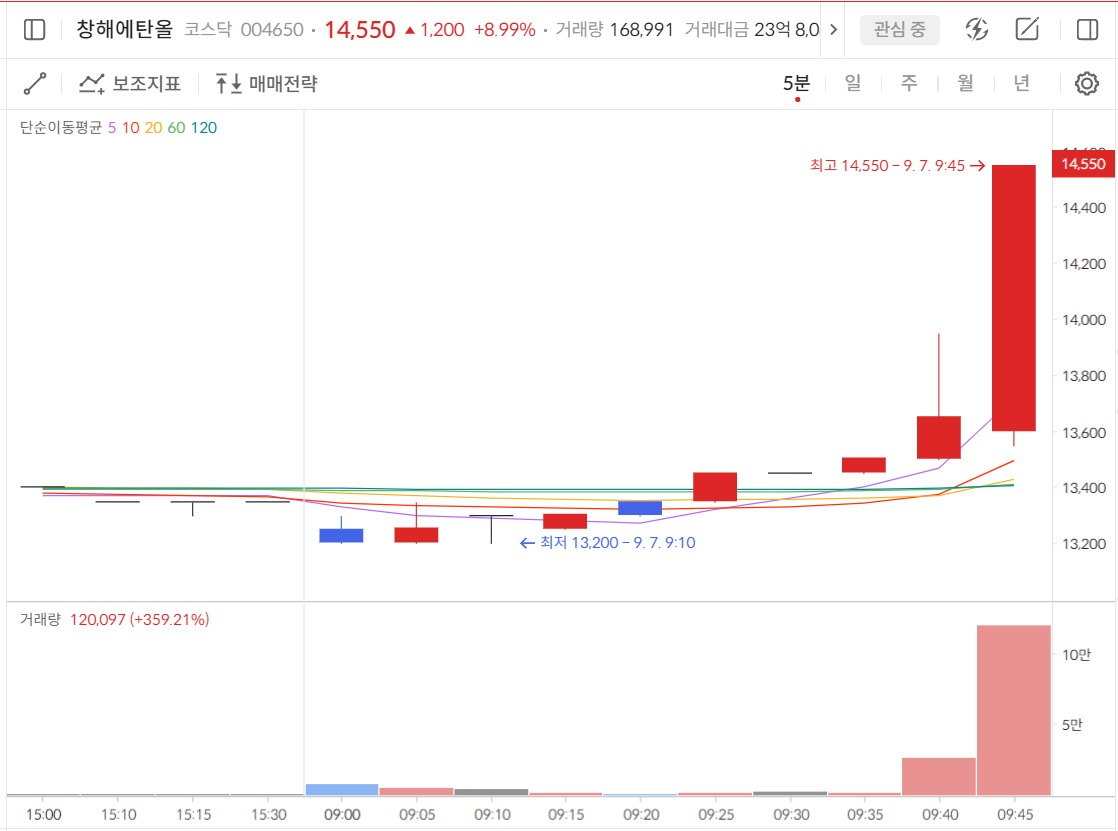Click the 09:00 time axis label
The width and height of the screenshot is (1118, 831).
tap(342, 815)
